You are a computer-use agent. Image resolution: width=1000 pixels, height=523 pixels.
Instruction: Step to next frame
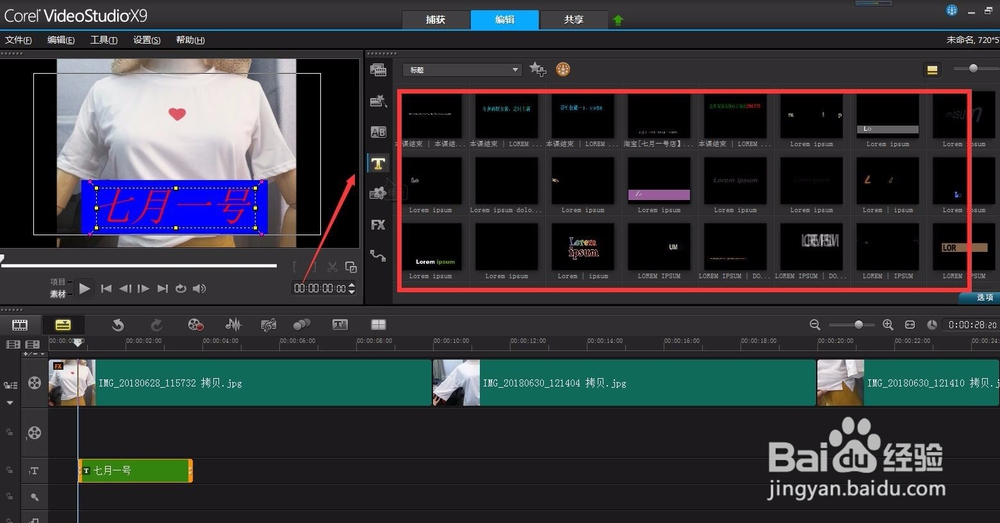pos(143,289)
